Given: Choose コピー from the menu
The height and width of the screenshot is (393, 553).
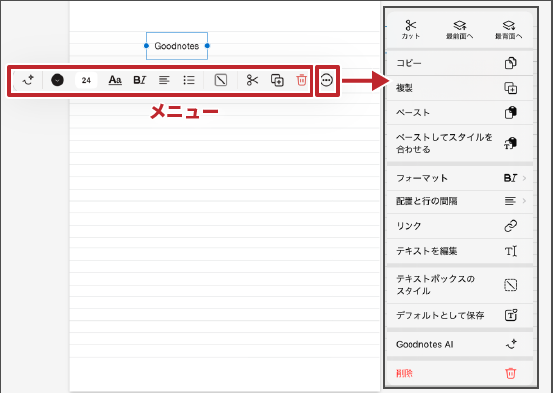Looking at the screenshot, I should [460, 63].
